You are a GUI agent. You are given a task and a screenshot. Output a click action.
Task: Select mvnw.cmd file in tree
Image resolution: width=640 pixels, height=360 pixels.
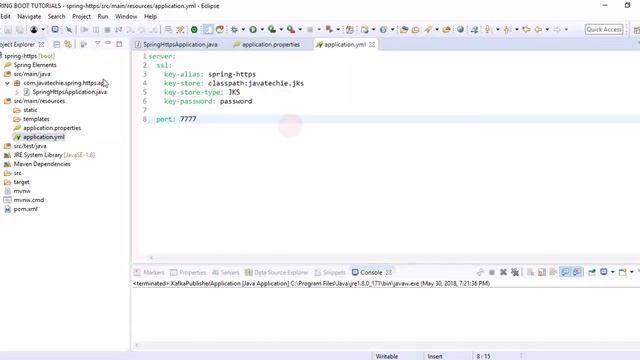tap(29, 200)
